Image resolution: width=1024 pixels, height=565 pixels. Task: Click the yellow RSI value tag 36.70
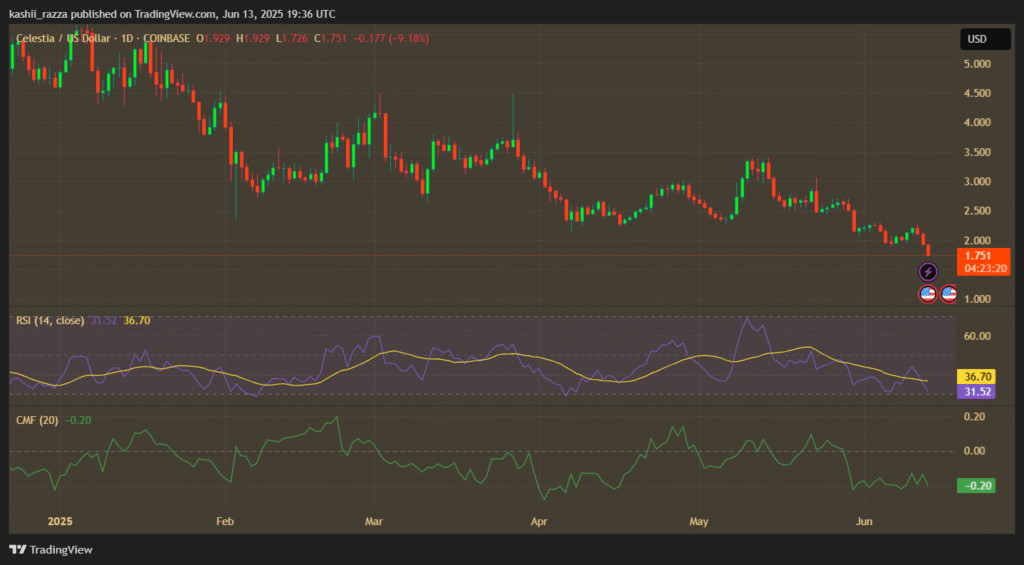tap(976, 376)
